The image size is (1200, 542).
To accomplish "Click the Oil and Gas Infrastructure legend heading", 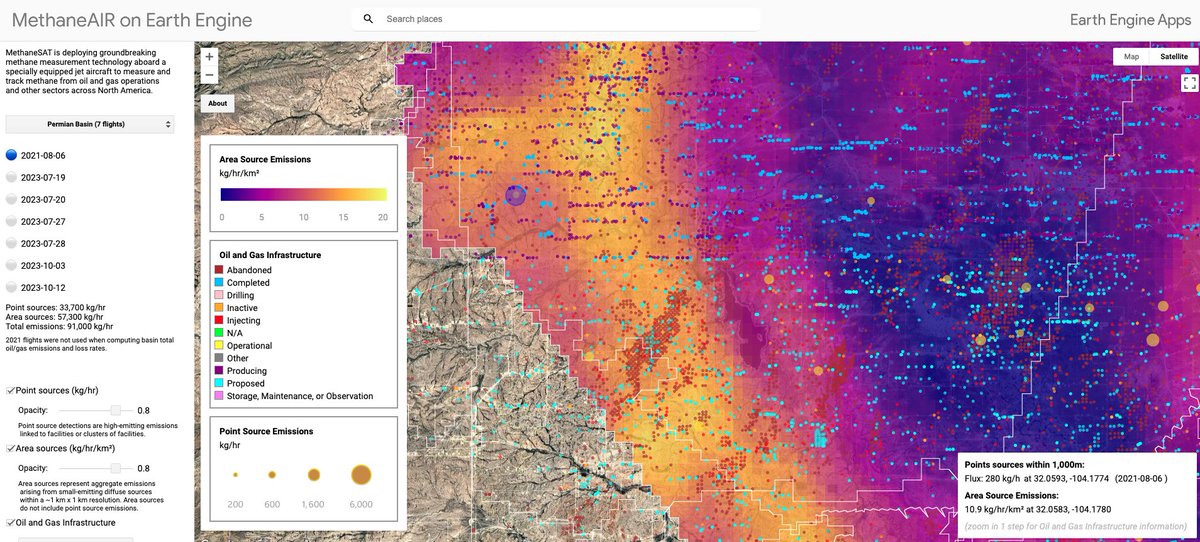I will 270,255.
